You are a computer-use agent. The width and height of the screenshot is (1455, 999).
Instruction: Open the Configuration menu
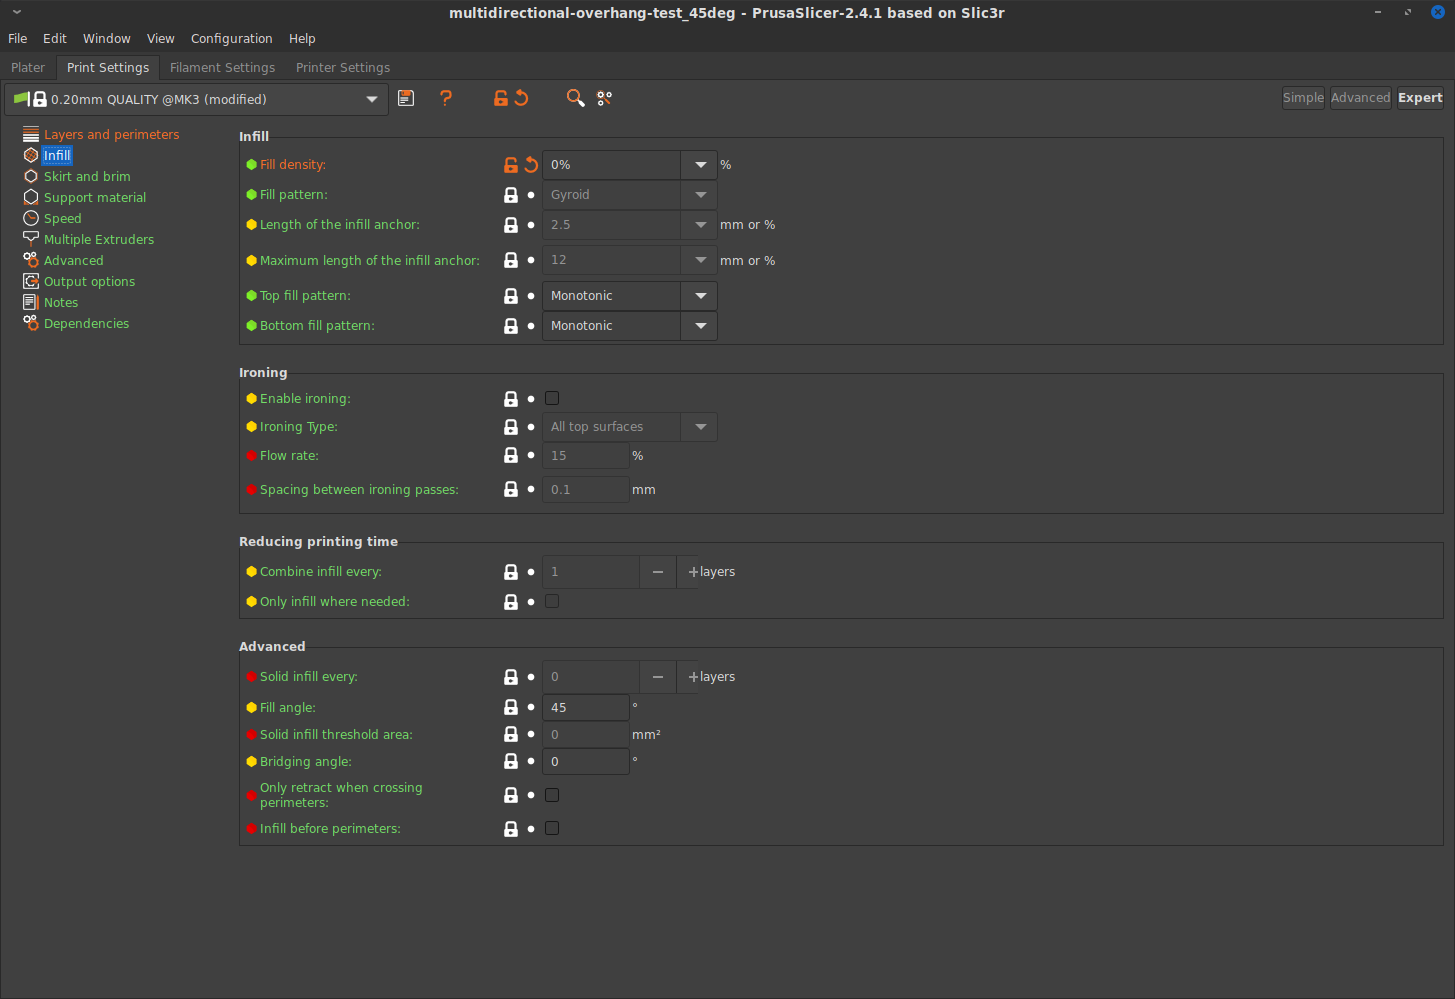tap(231, 39)
